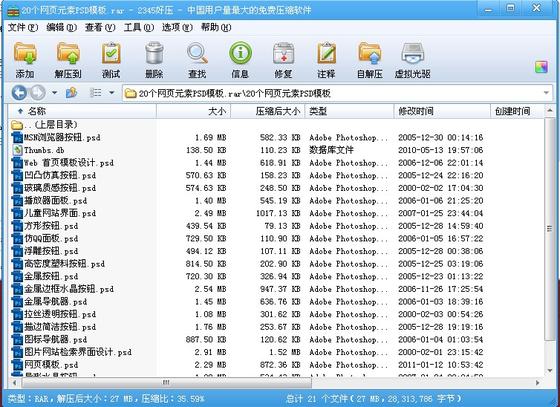This screenshot has height=407, width=560.
Task: Select the 拉丝透明按钮.psd file
Action: (x=60, y=315)
